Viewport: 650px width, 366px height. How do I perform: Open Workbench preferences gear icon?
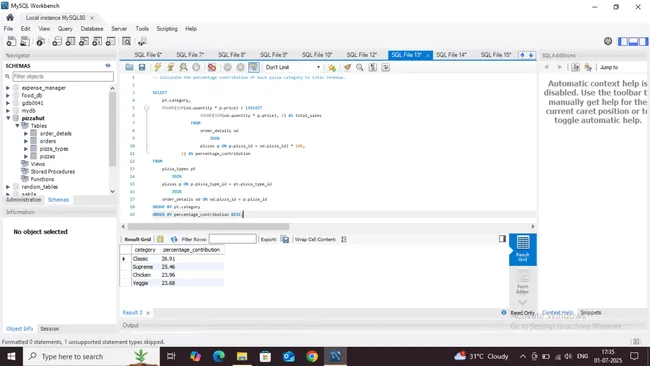608,41
